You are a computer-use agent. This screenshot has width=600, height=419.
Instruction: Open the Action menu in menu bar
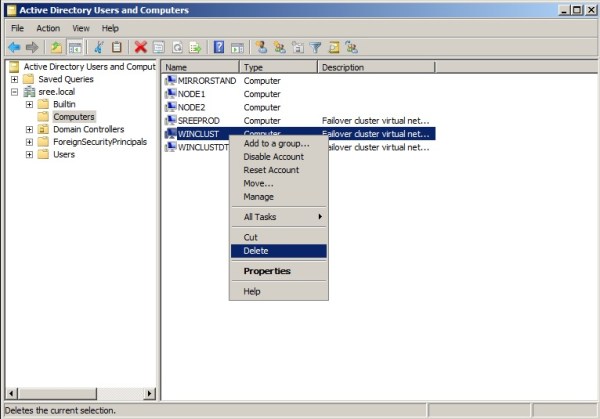tap(48, 28)
